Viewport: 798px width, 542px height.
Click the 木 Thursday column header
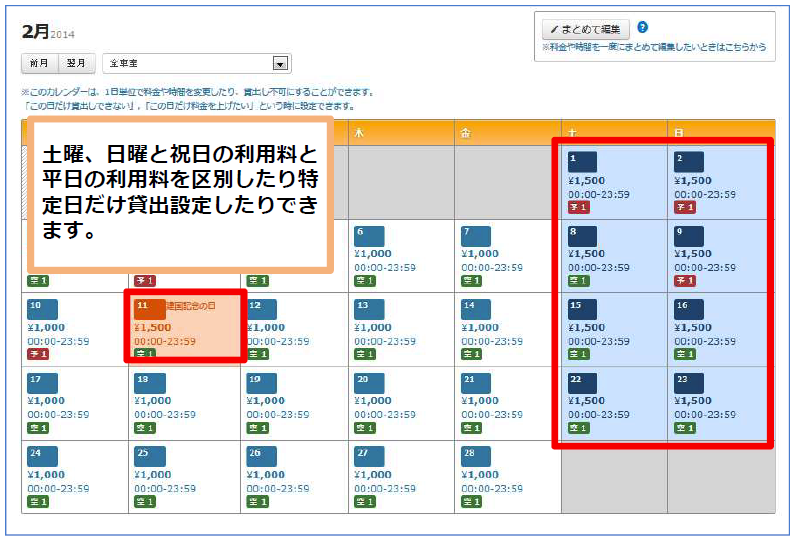[401, 132]
